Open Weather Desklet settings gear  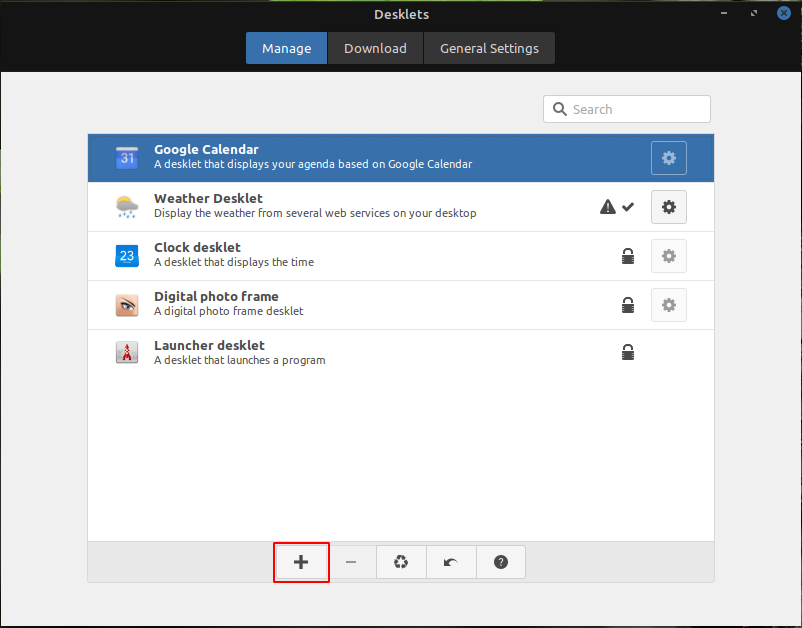669,207
